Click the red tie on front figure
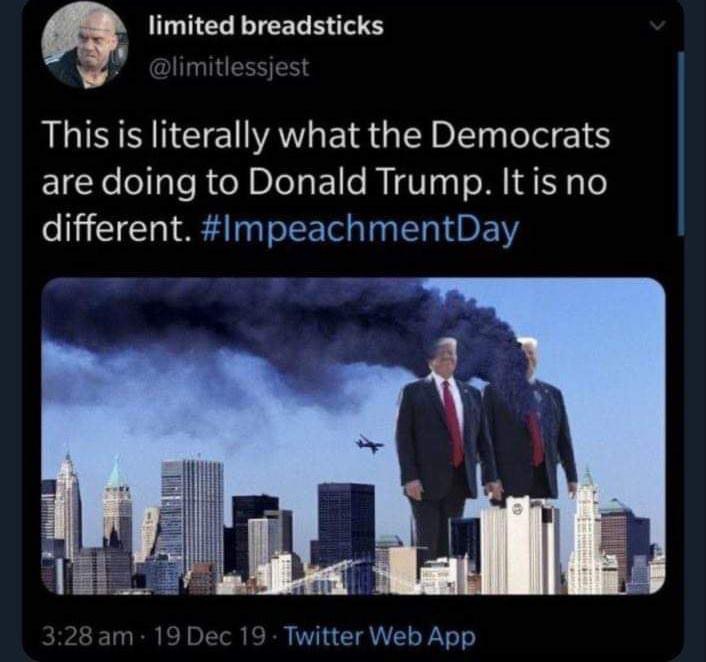 453,422
